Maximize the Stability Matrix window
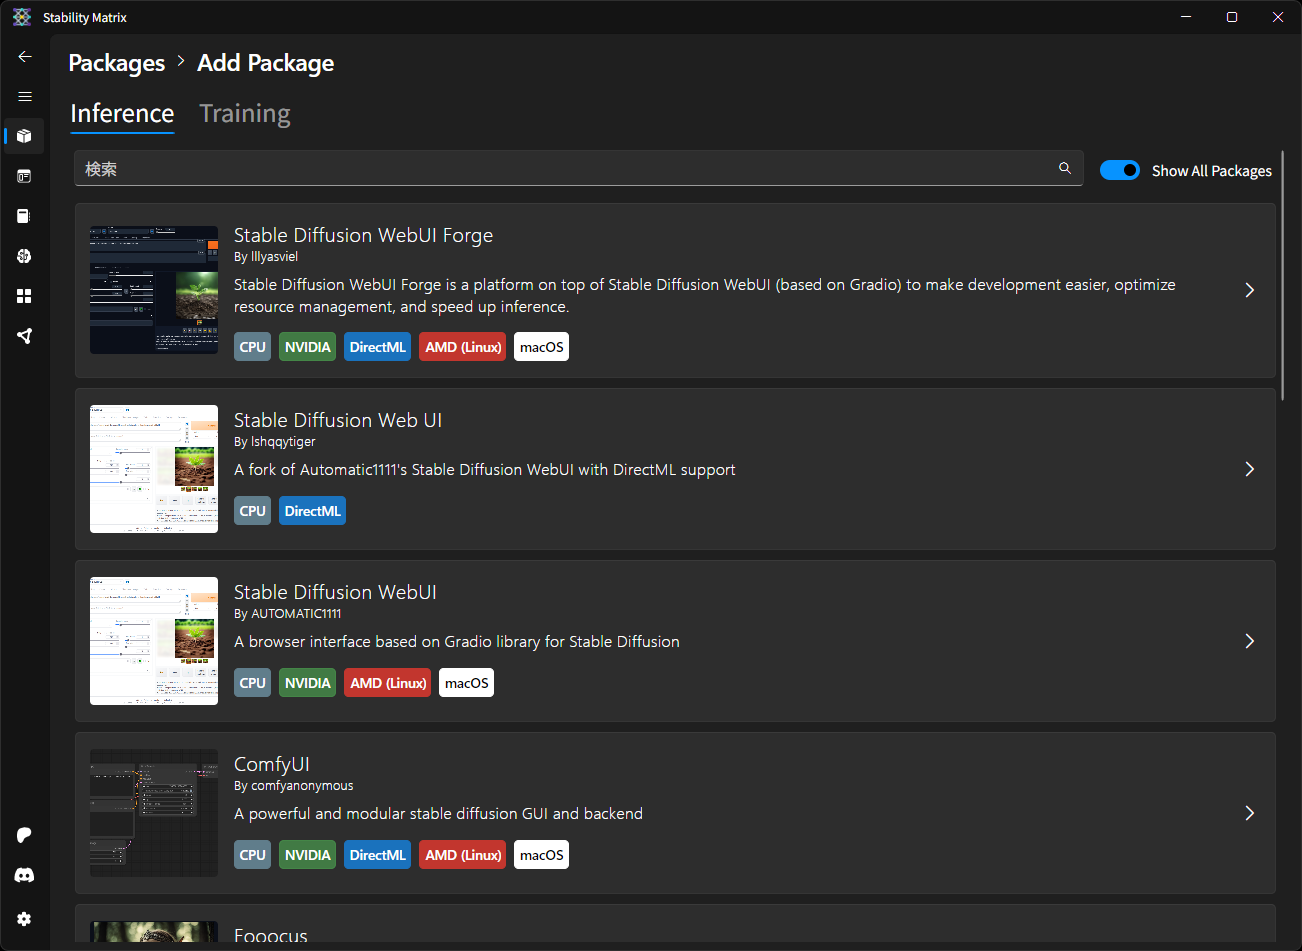 pyautogui.click(x=1232, y=17)
